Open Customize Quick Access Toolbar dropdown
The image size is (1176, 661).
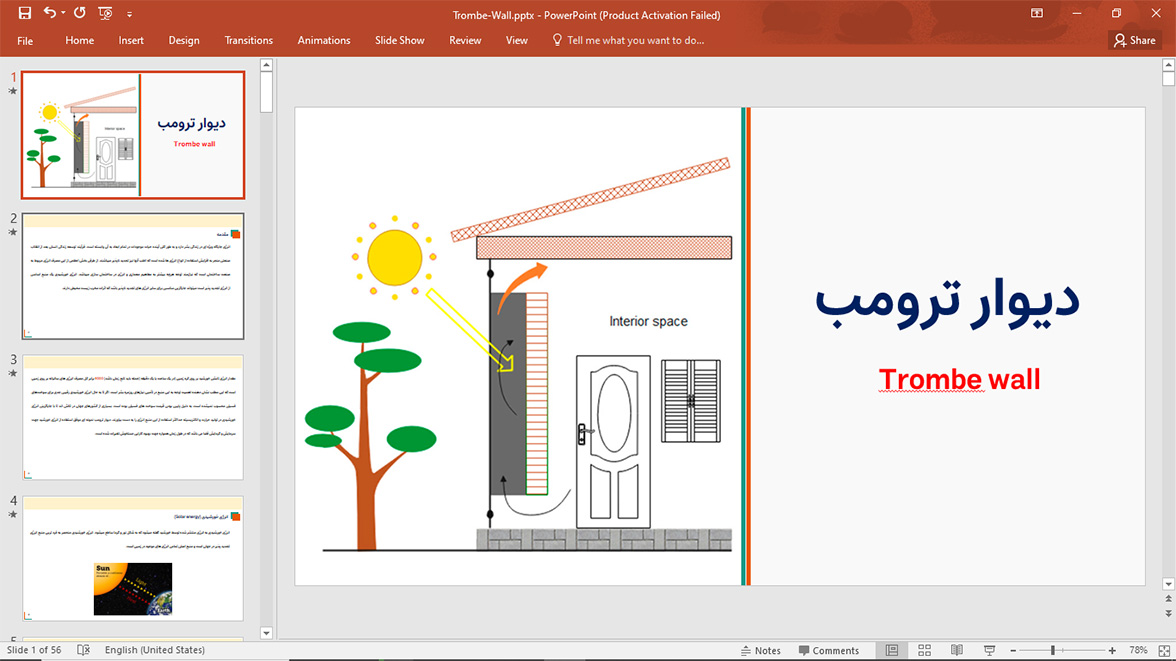click(129, 14)
